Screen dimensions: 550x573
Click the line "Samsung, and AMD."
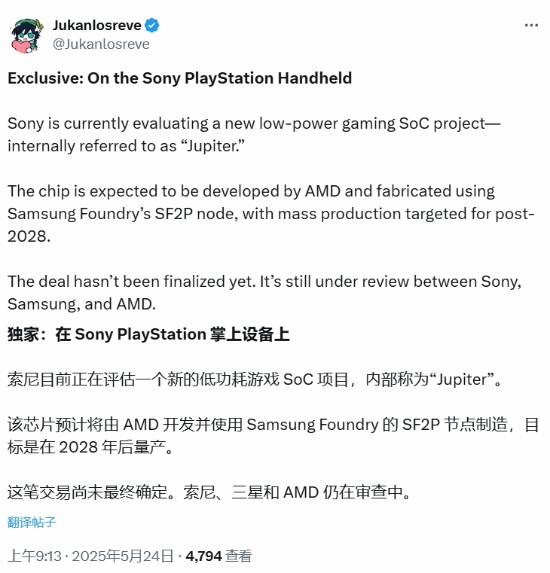coord(81,304)
